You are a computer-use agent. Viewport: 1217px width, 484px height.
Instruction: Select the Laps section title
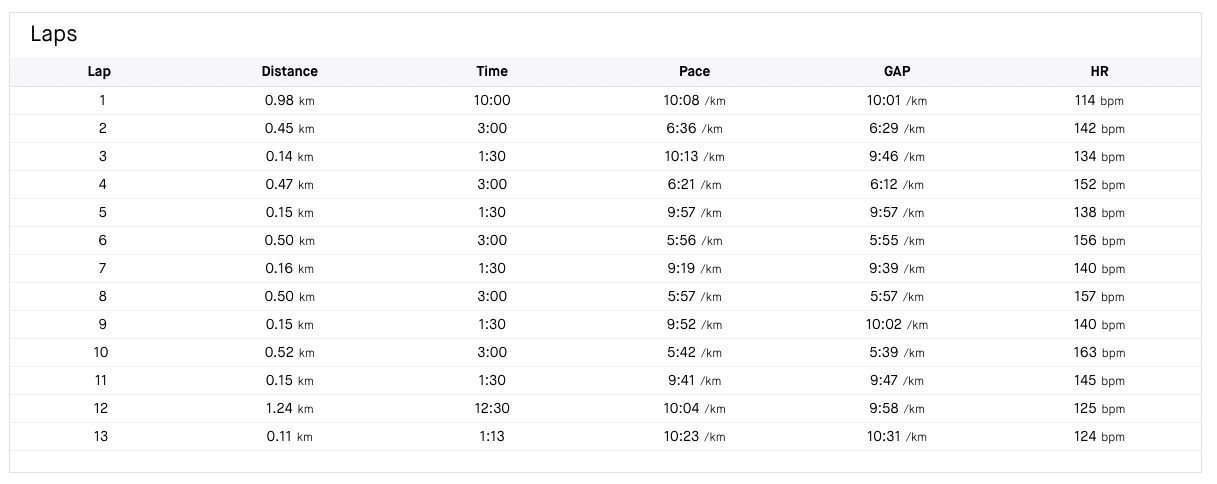pos(54,34)
